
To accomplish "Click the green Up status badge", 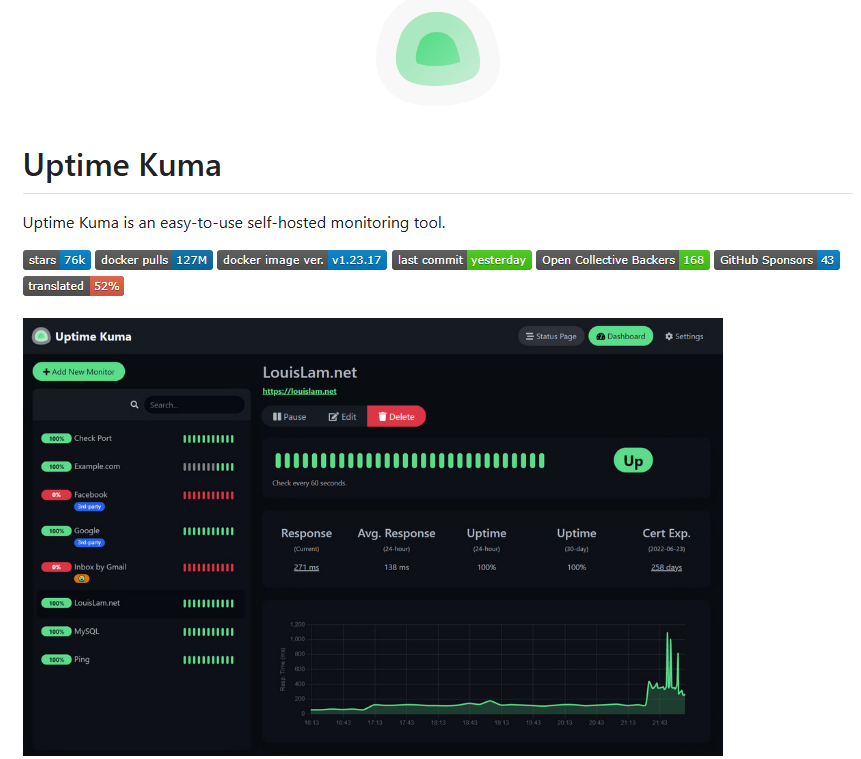I will pos(633,461).
